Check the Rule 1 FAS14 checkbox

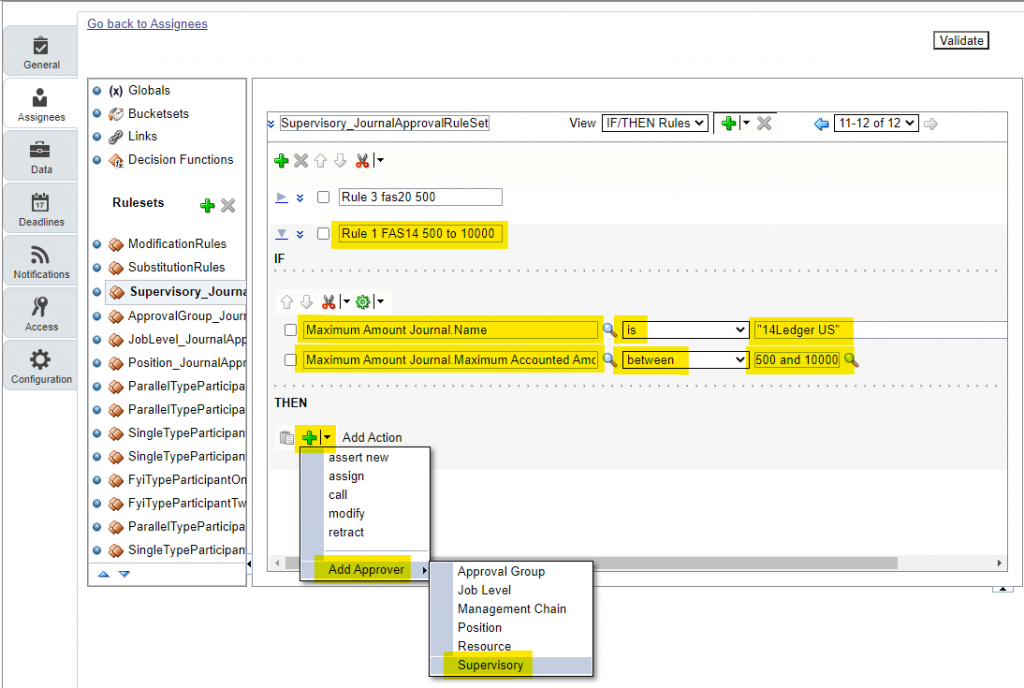[x=323, y=234]
